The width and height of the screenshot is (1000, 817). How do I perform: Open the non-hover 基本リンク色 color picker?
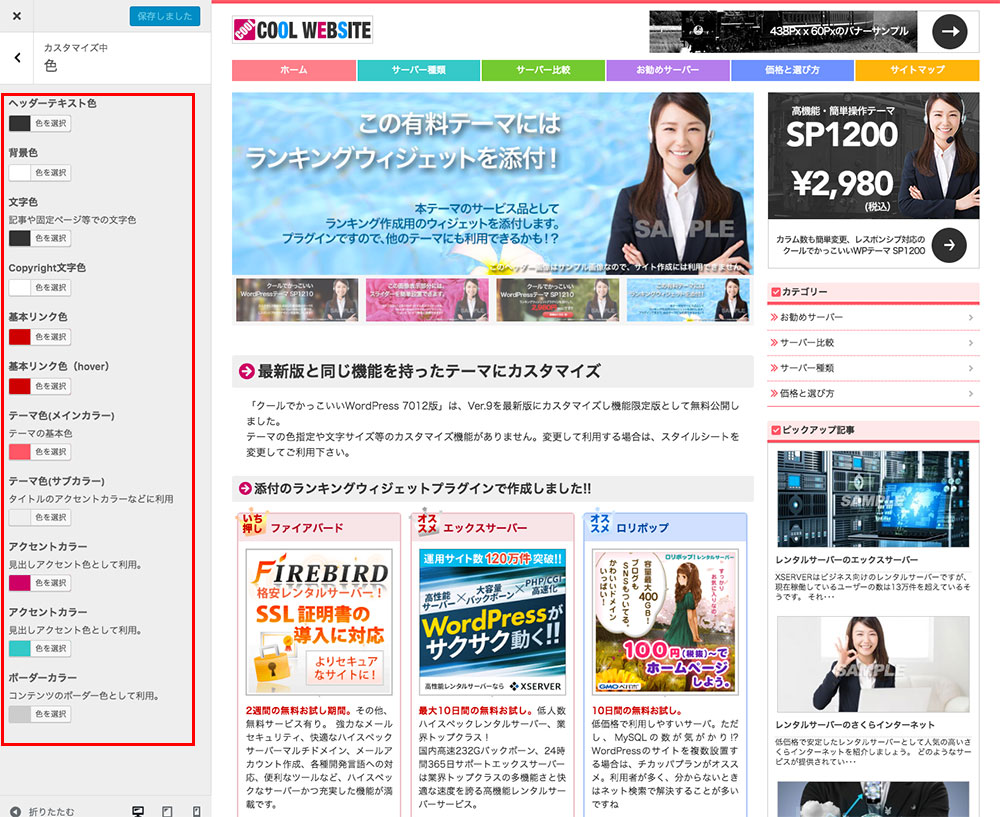pyautogui.click(x=40, y=336)
